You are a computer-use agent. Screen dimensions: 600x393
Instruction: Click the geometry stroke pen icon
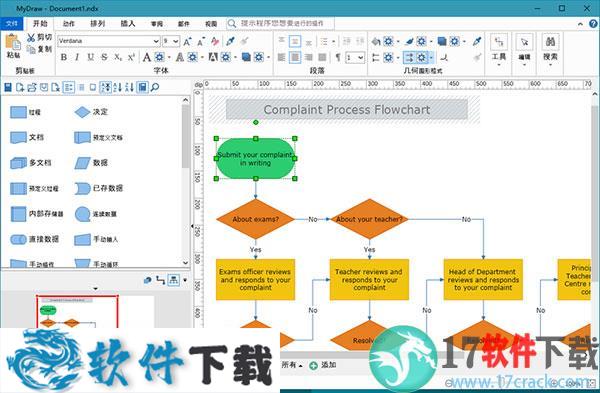coord(409,41)
